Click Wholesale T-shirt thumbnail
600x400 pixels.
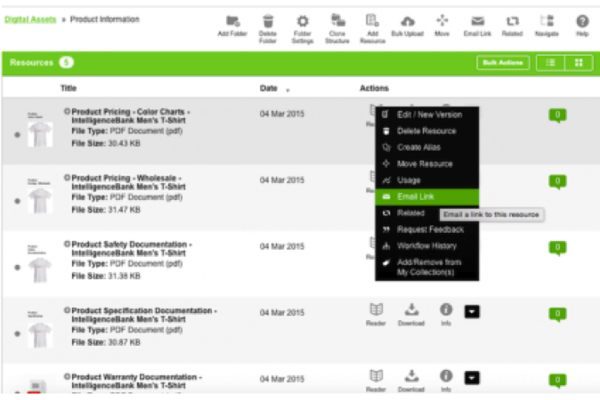coord(40,200)
